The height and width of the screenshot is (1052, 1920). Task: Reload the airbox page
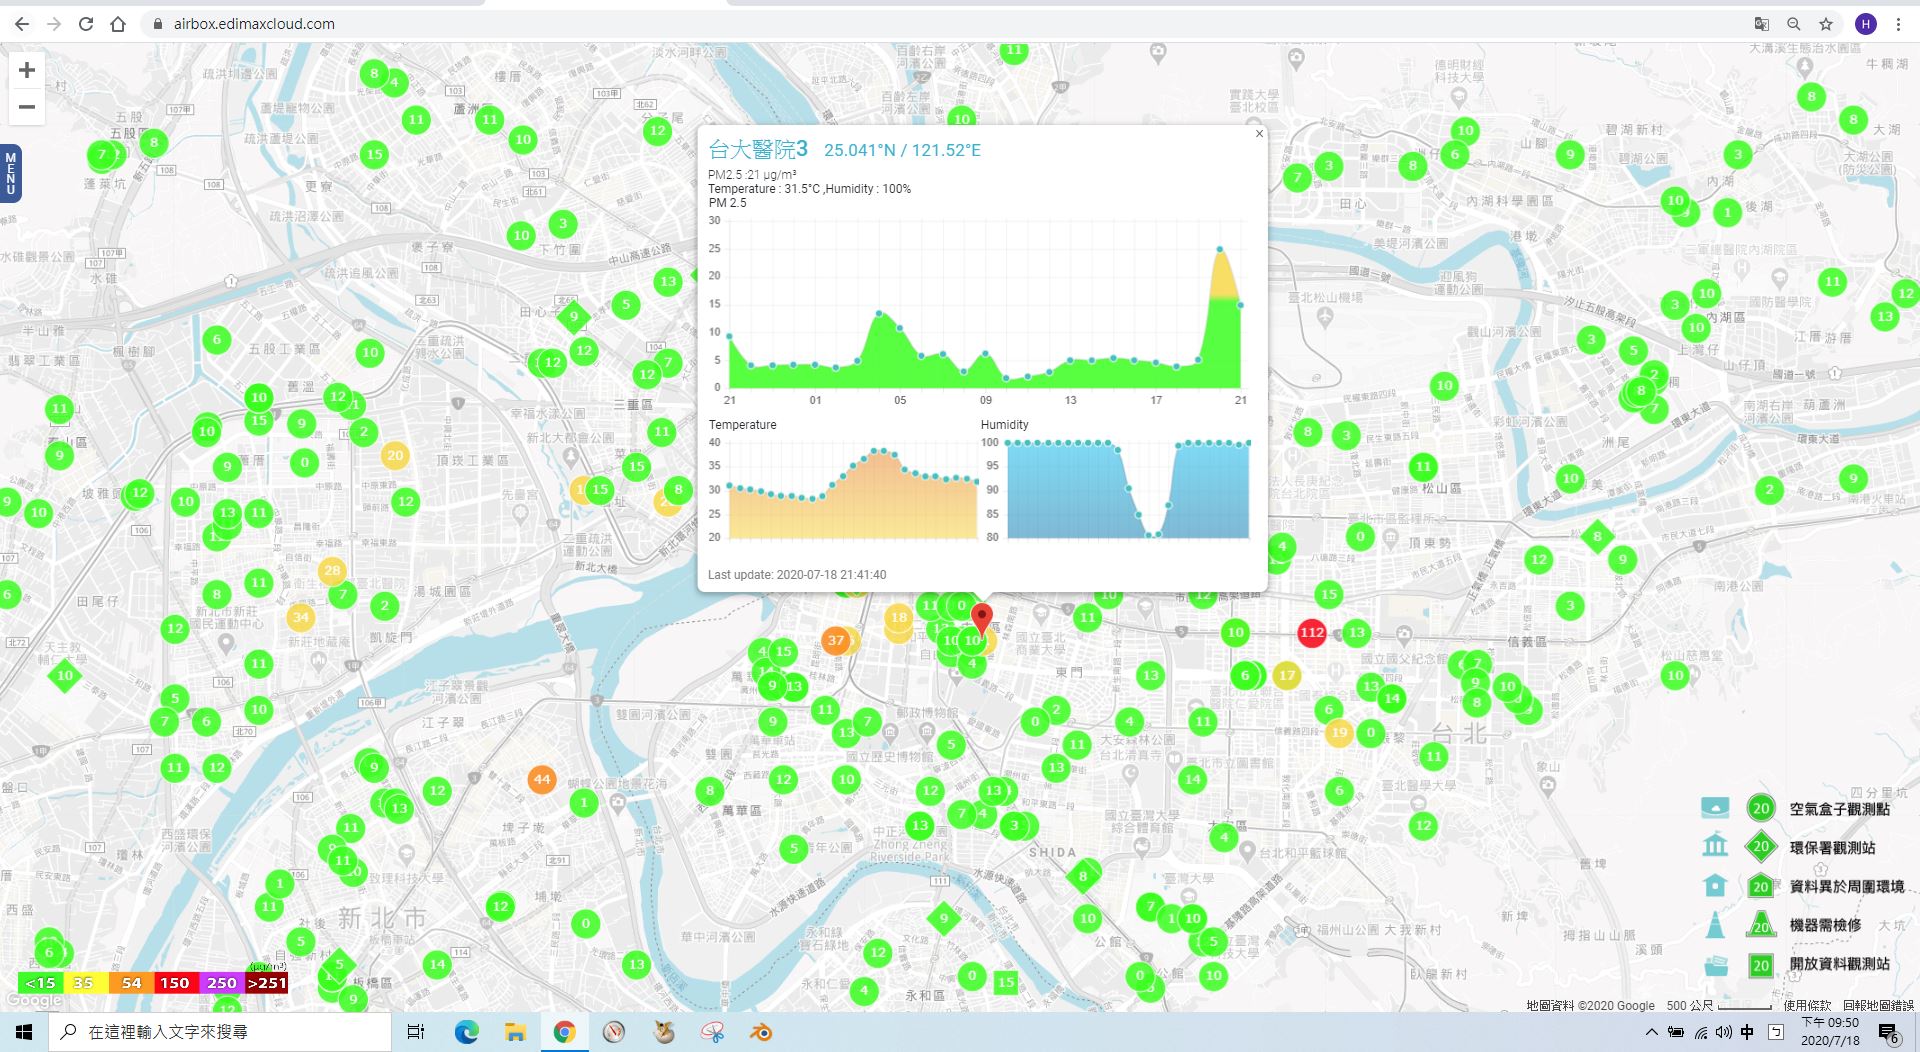point(86,24)
